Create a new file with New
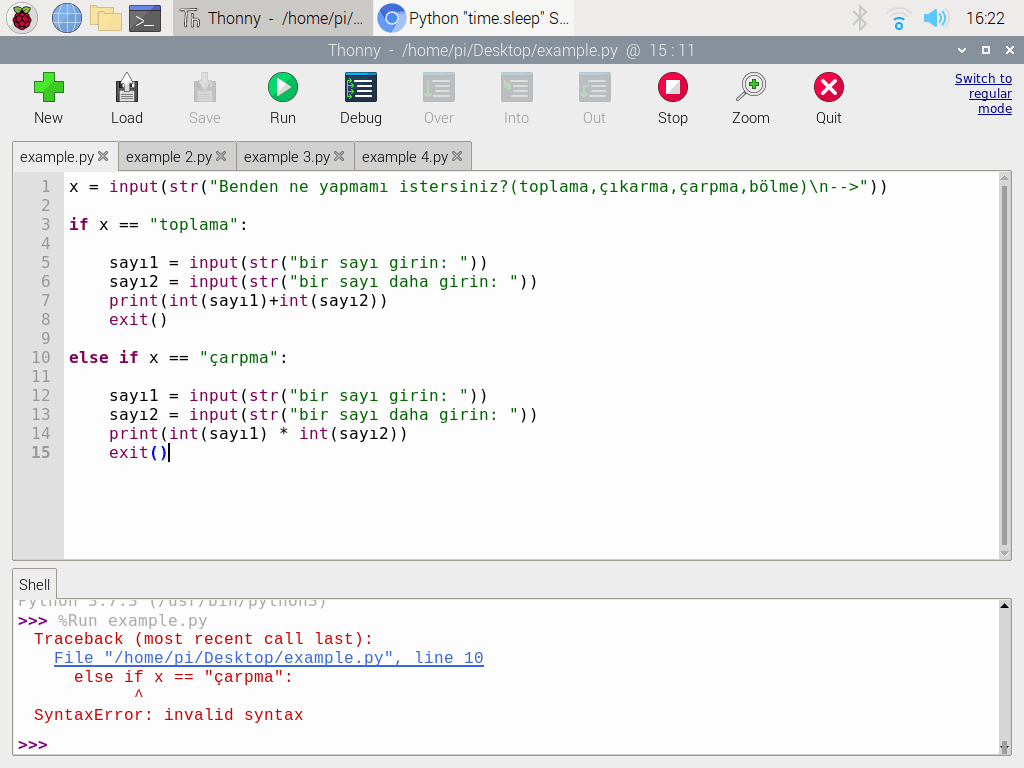The image size is (1024, 768). tap(48, 99)
